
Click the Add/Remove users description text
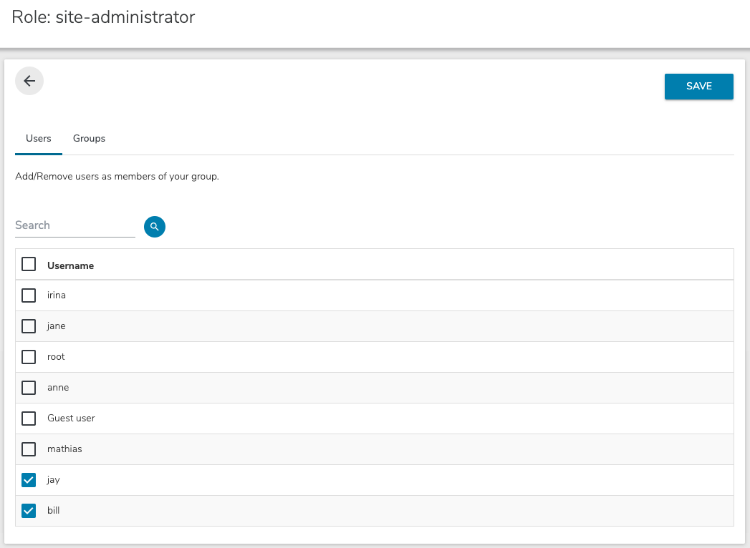(x=117, y=176)
